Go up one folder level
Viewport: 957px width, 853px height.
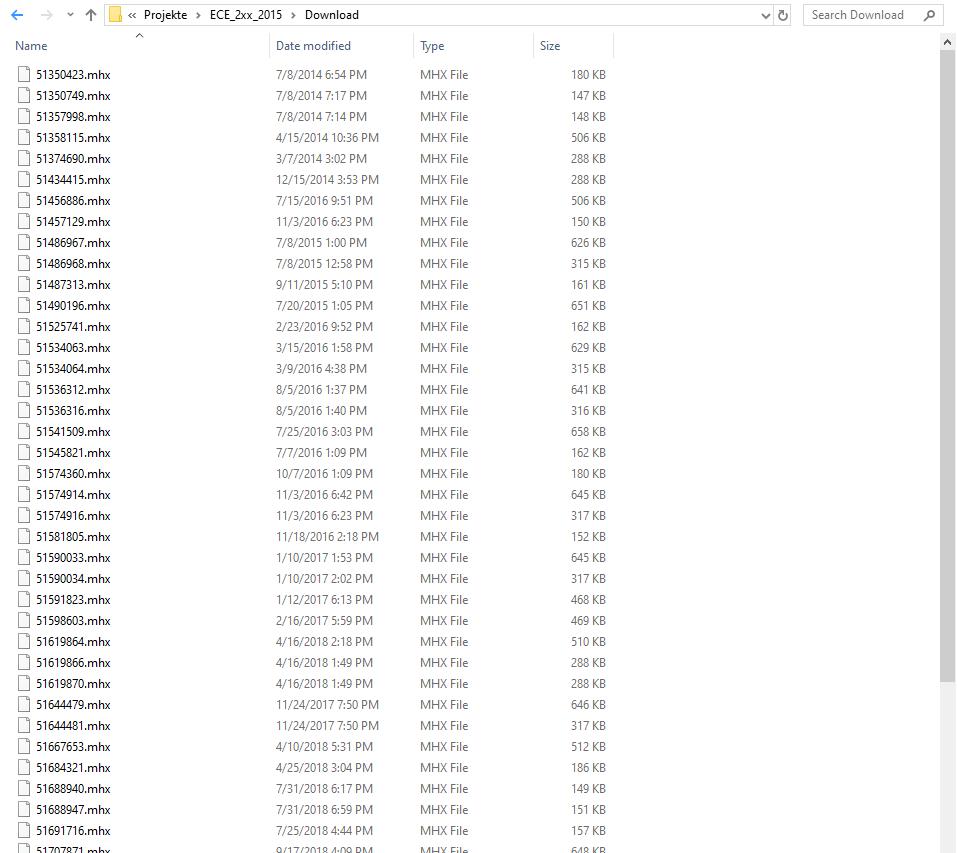(x=91, y=15)
